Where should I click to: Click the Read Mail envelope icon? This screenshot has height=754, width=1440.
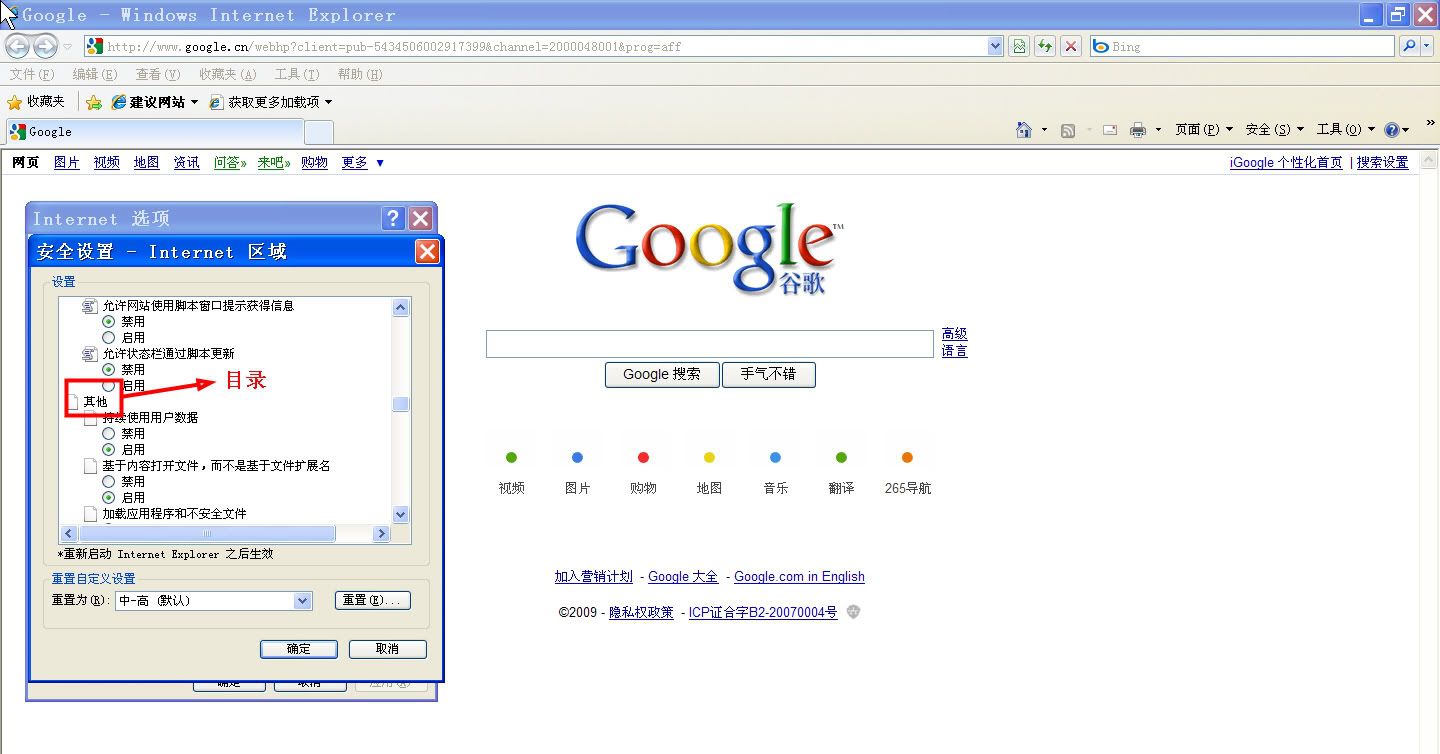click(x=1110, y=130)
